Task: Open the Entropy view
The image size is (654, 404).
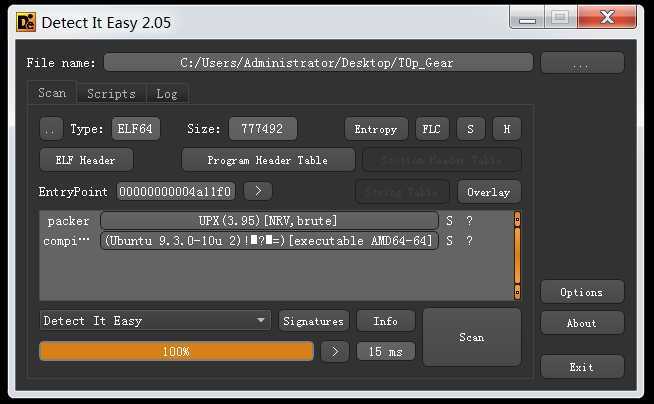Action: 376,129
